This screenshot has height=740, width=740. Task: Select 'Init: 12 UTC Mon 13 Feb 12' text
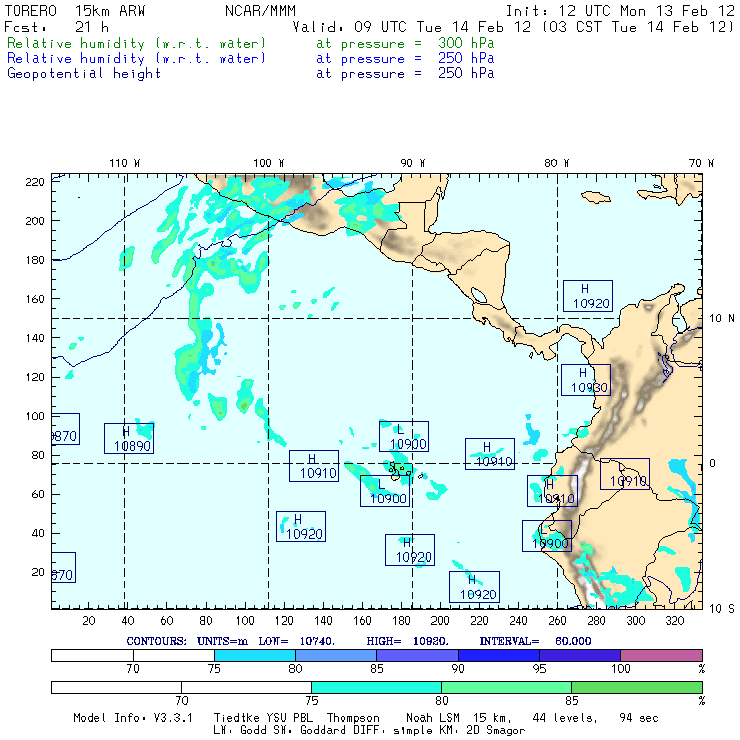[x=620, y=11]
